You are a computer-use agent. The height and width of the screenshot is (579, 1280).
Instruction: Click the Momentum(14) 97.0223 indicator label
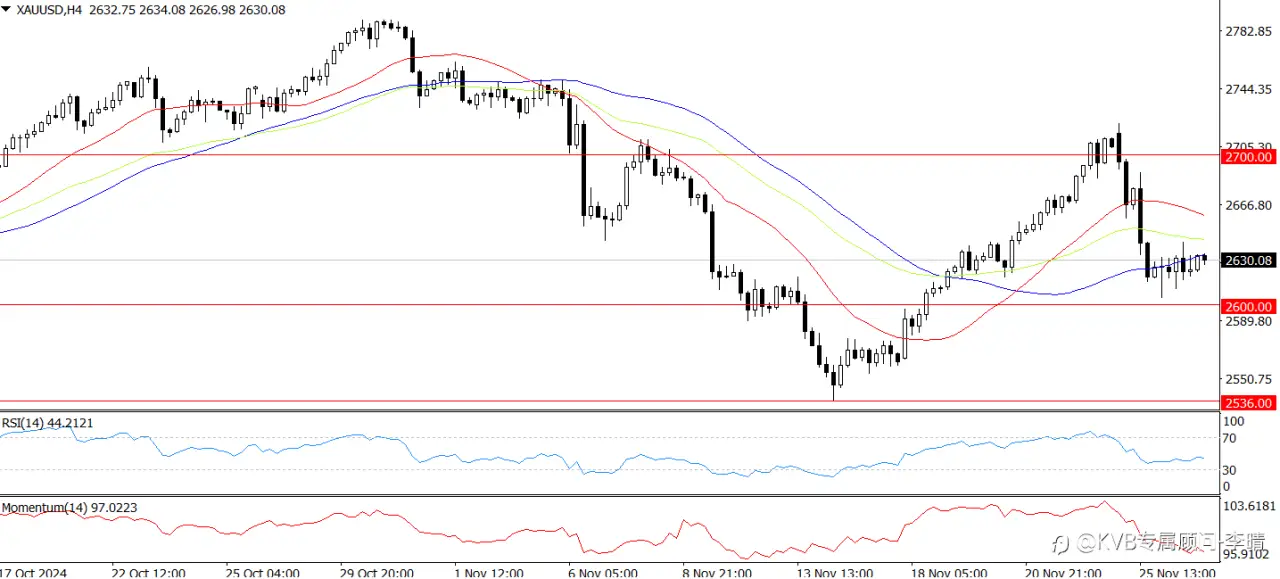point(70,508)
